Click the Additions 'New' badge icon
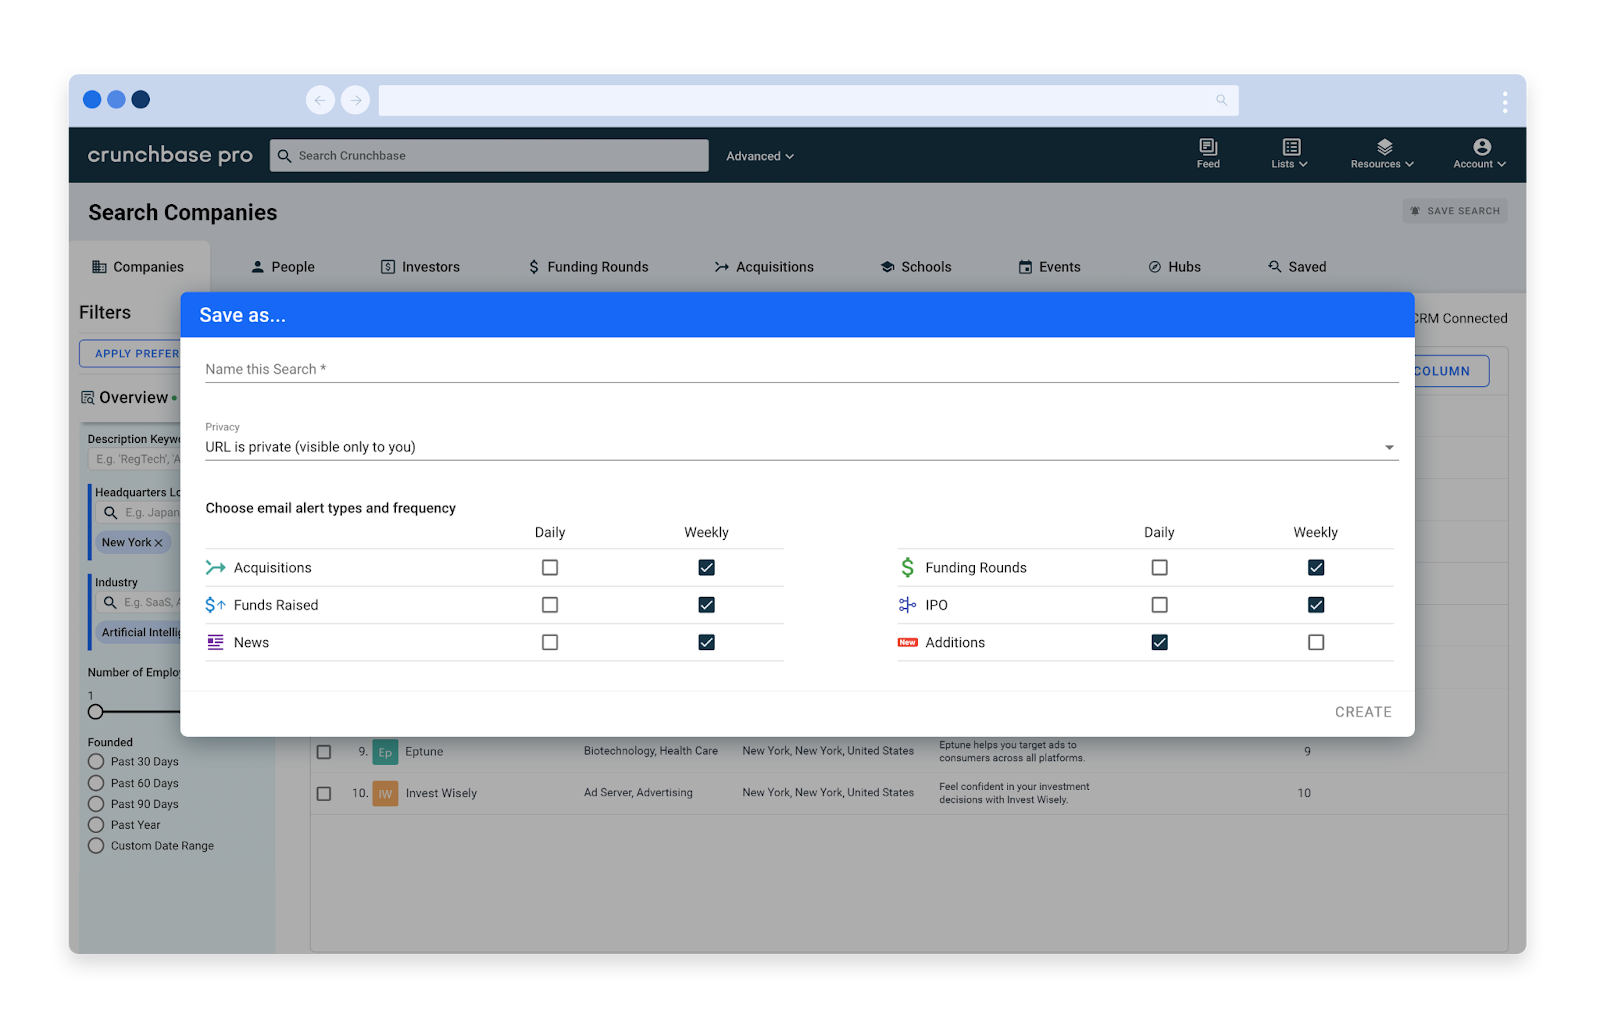 pos(907,642)
